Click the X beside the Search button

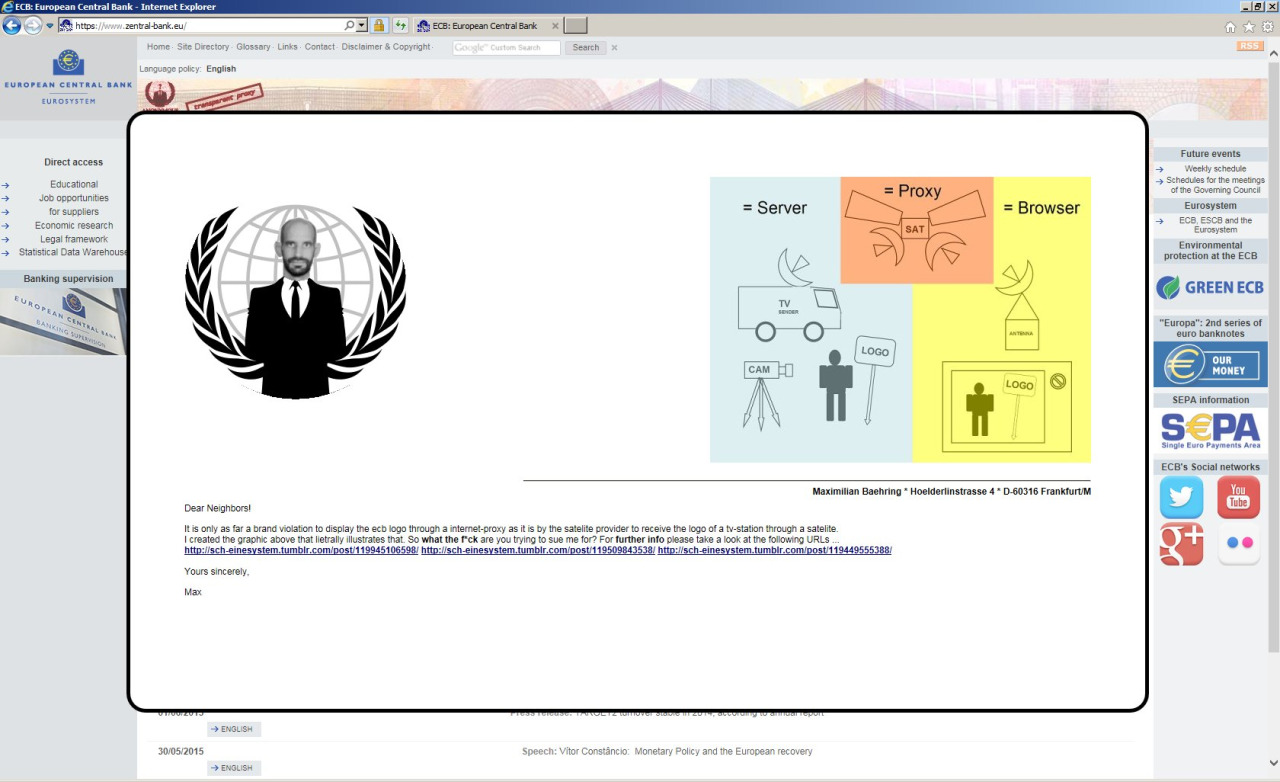pyautogui.click(x=614, y=47)
